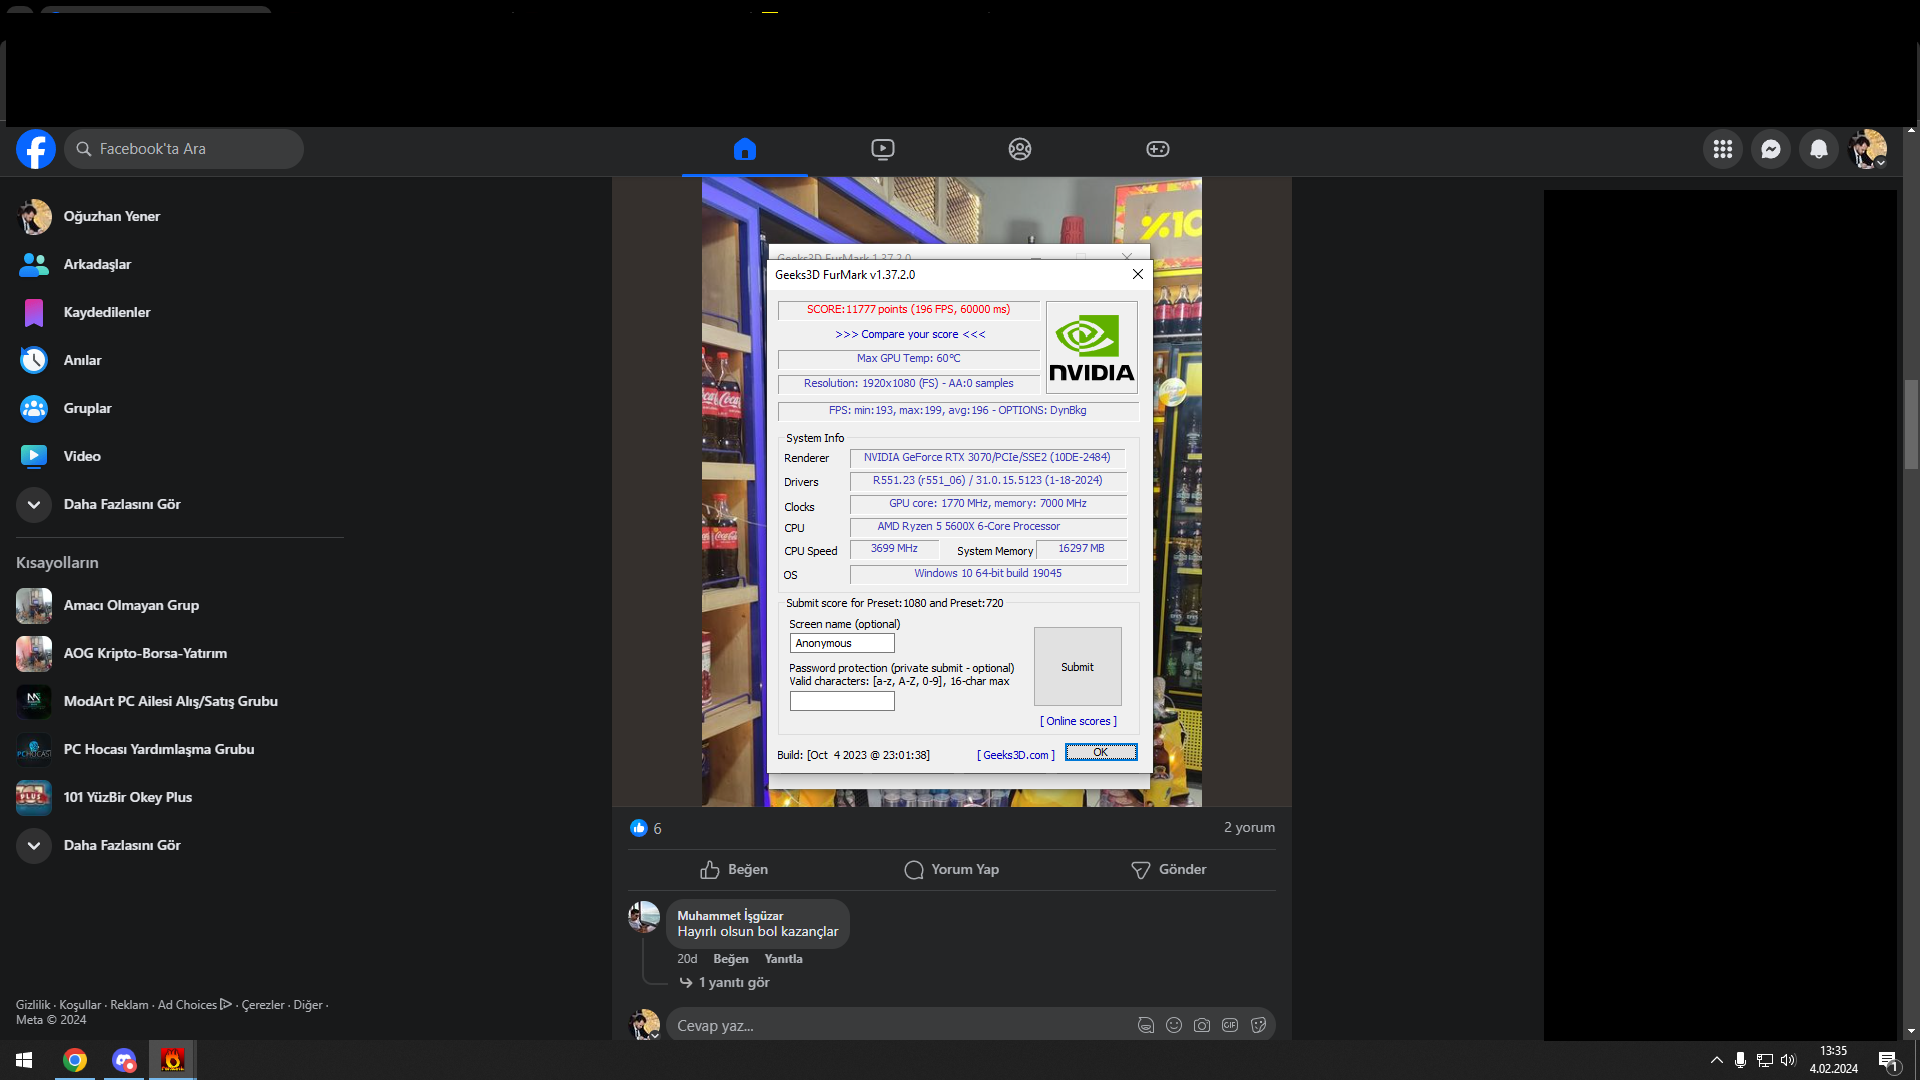
Task: Go to the Home feed tab
Action: [x=744, y=149]
